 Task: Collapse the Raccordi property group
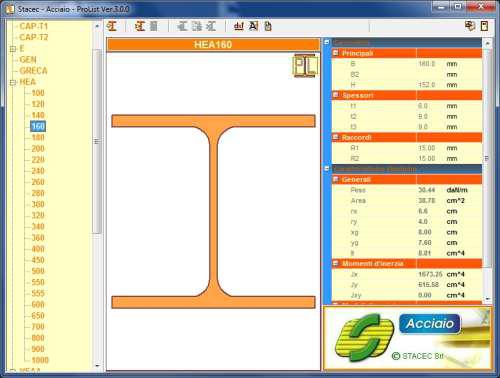(336, 137)
